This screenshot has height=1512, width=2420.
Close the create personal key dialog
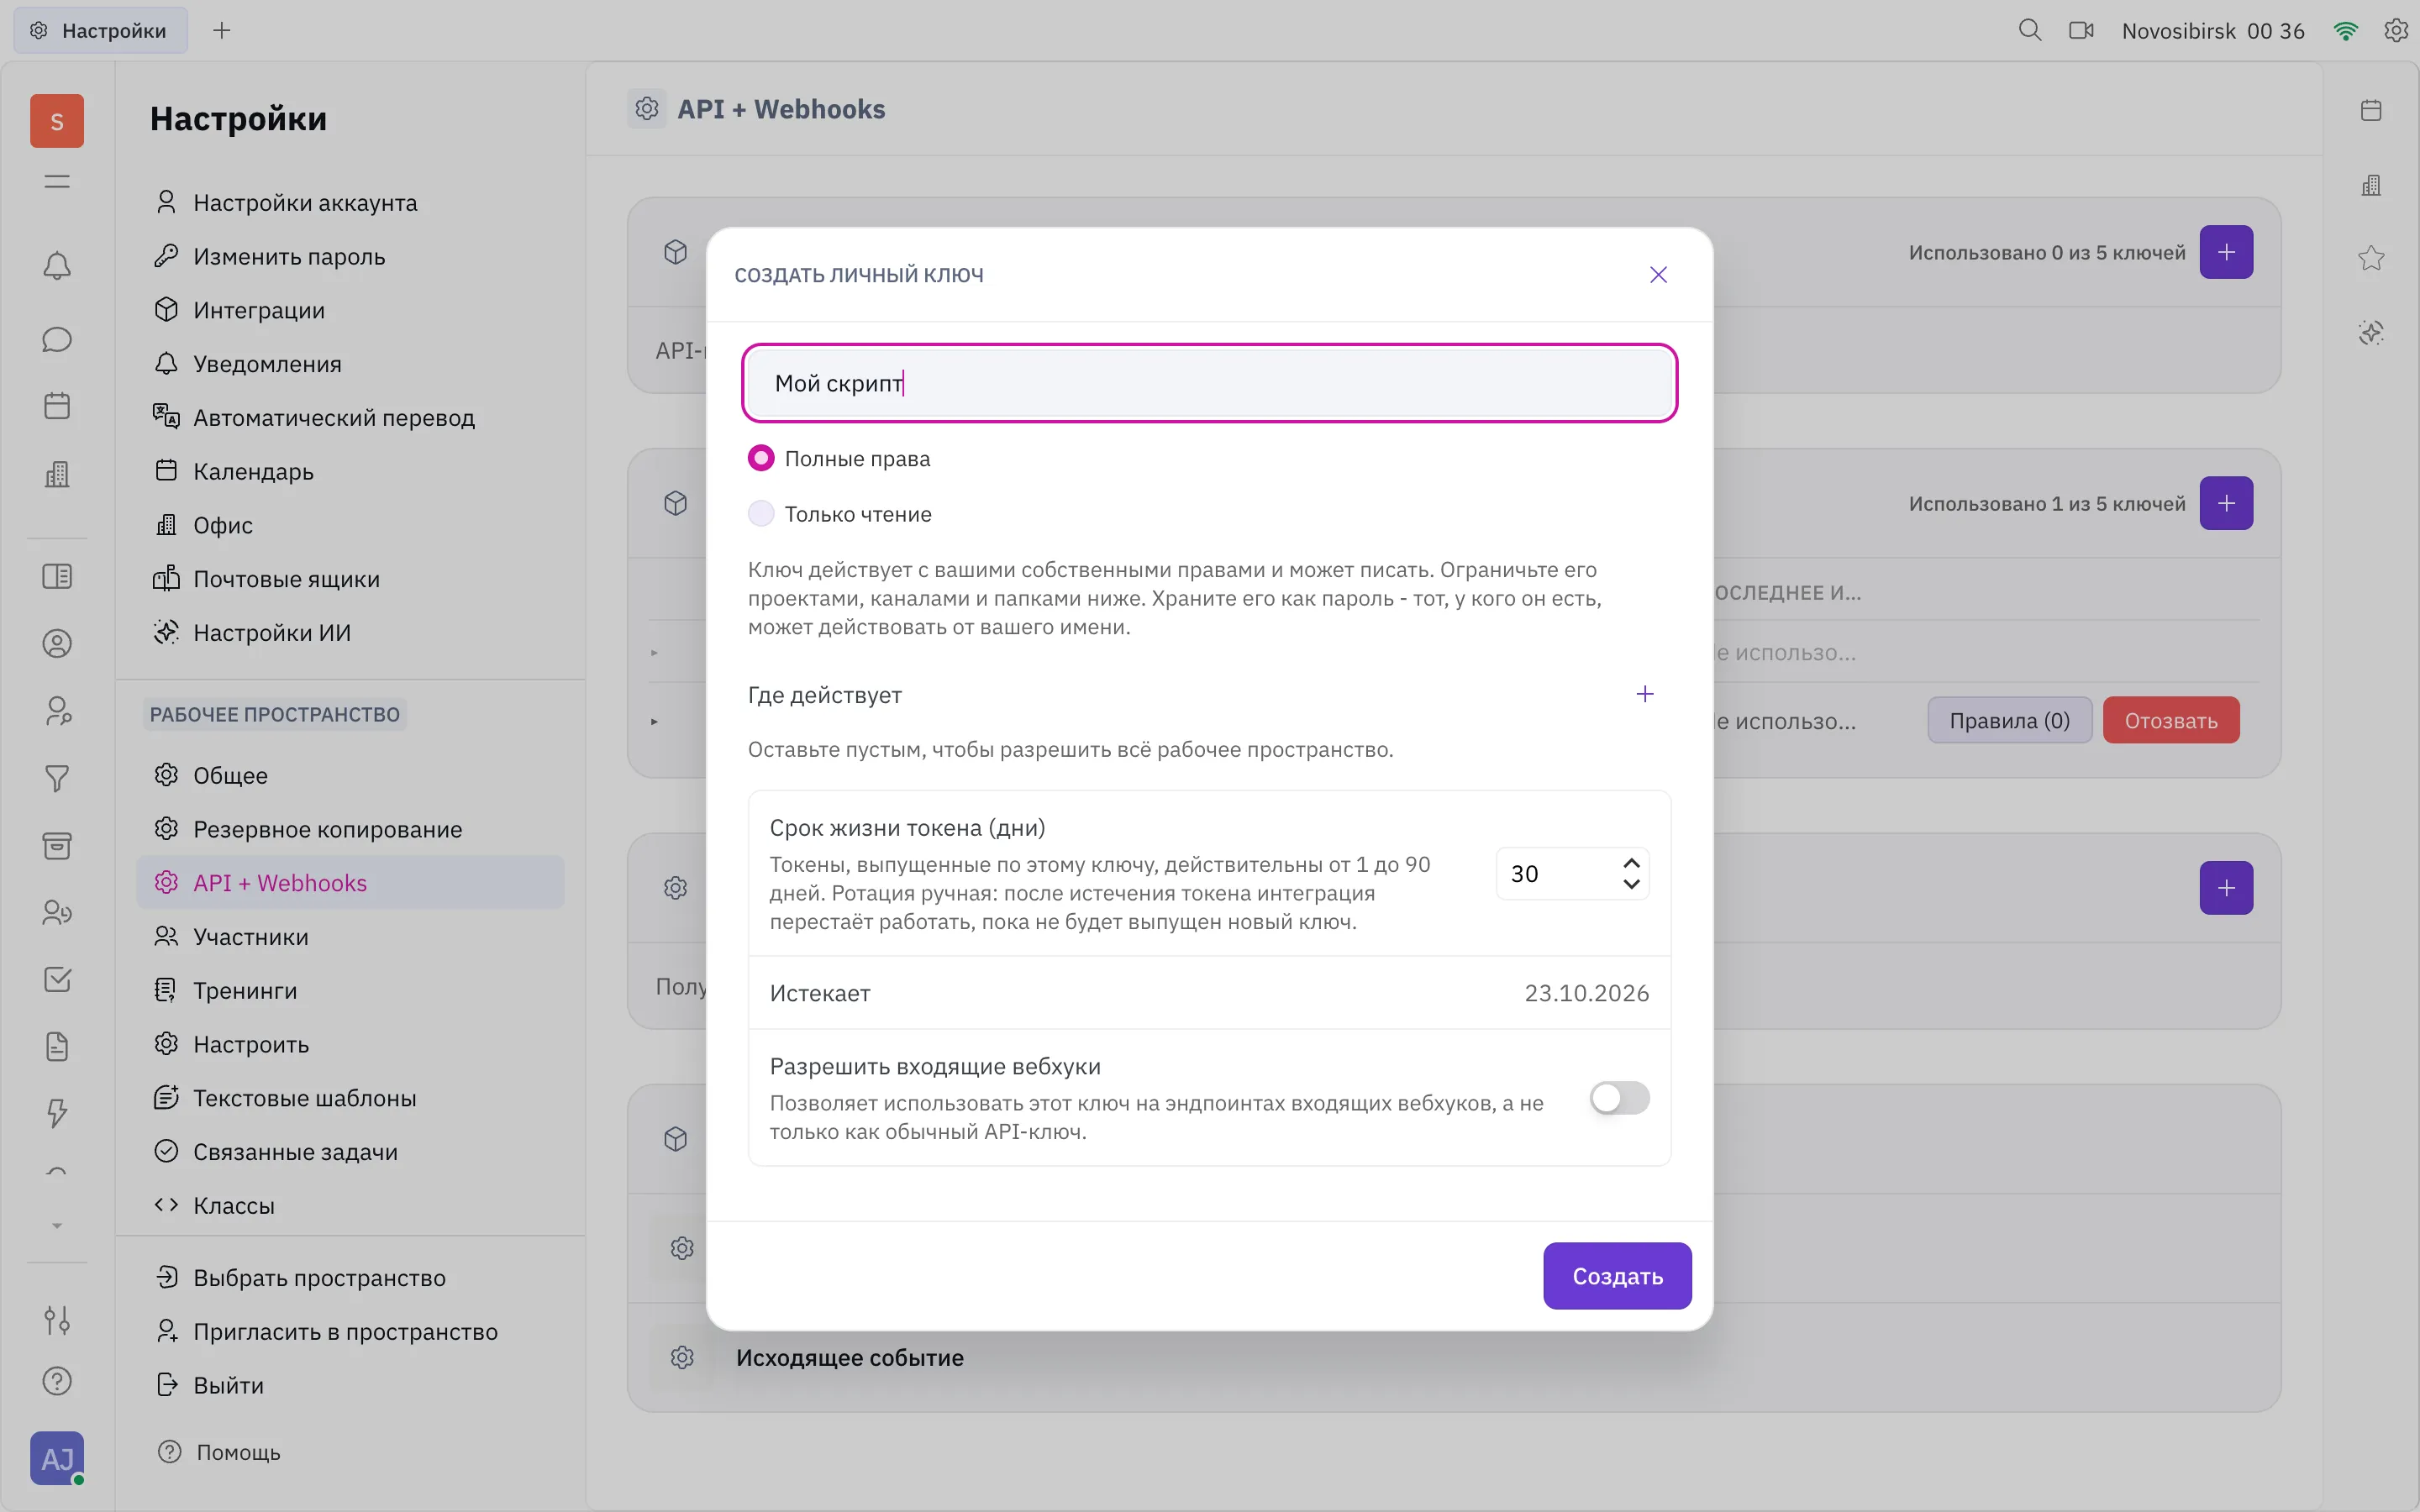coord(1658,275)
